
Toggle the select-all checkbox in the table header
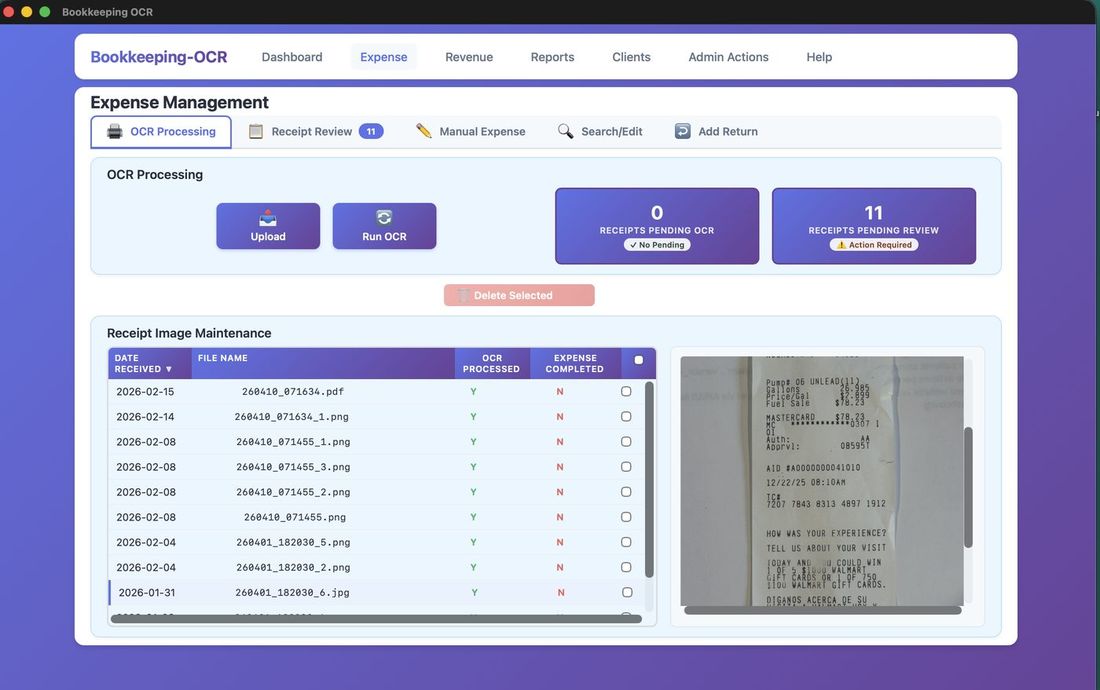pyautogui.click(x=637, y=358)
